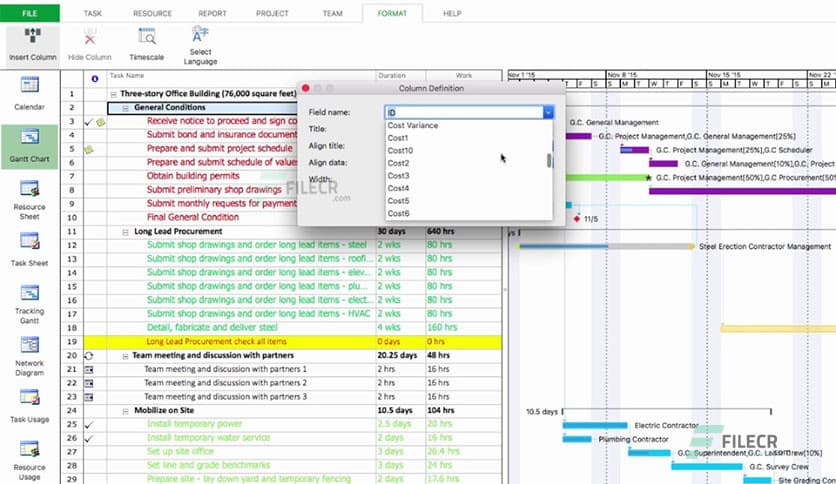Viewport: 836px width, 484px height.
Task: Click the FILE tab button
Action: pyautogui.click(x=30, y=13)
